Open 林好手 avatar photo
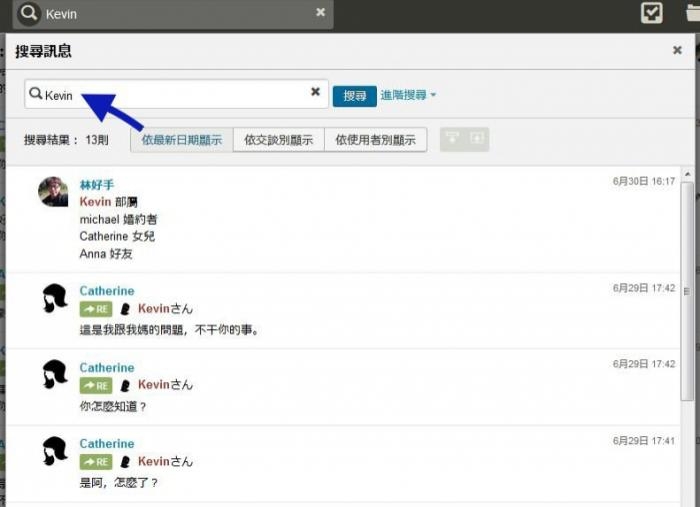Viewport: 700px width, 507px height. coord(53,192)
